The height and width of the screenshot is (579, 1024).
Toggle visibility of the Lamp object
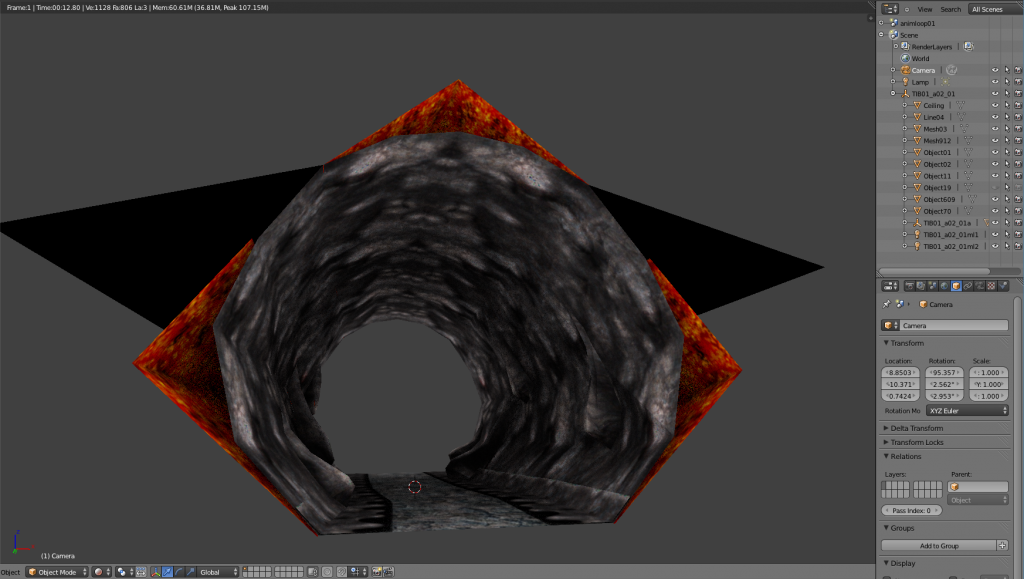995,82
